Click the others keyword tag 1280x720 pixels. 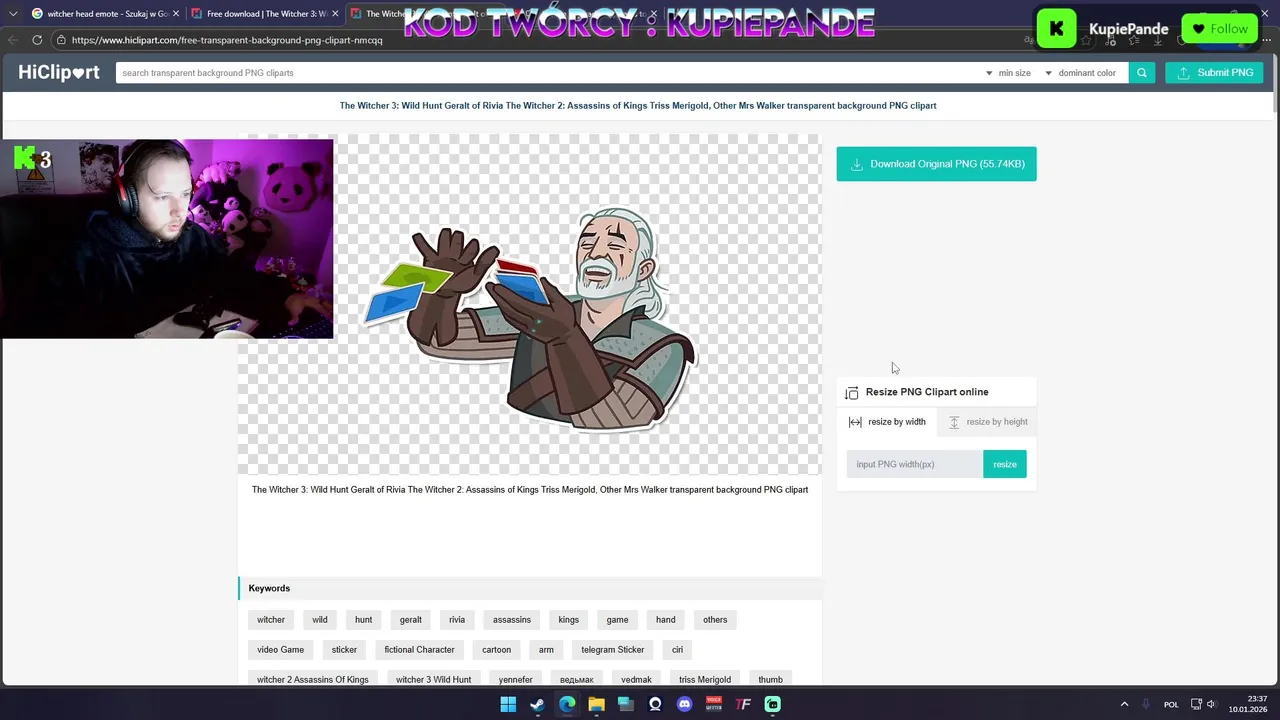point(715,620)
